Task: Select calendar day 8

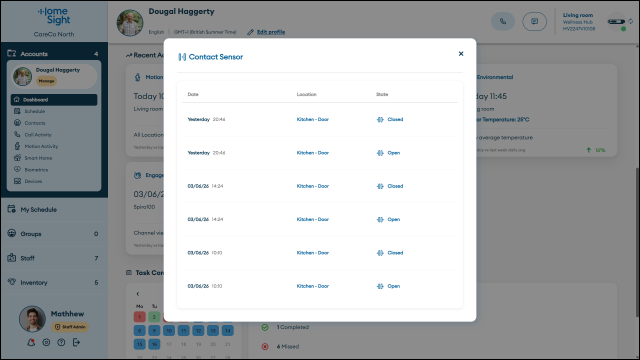Action: pyautogui.click(x=140, y=330)
